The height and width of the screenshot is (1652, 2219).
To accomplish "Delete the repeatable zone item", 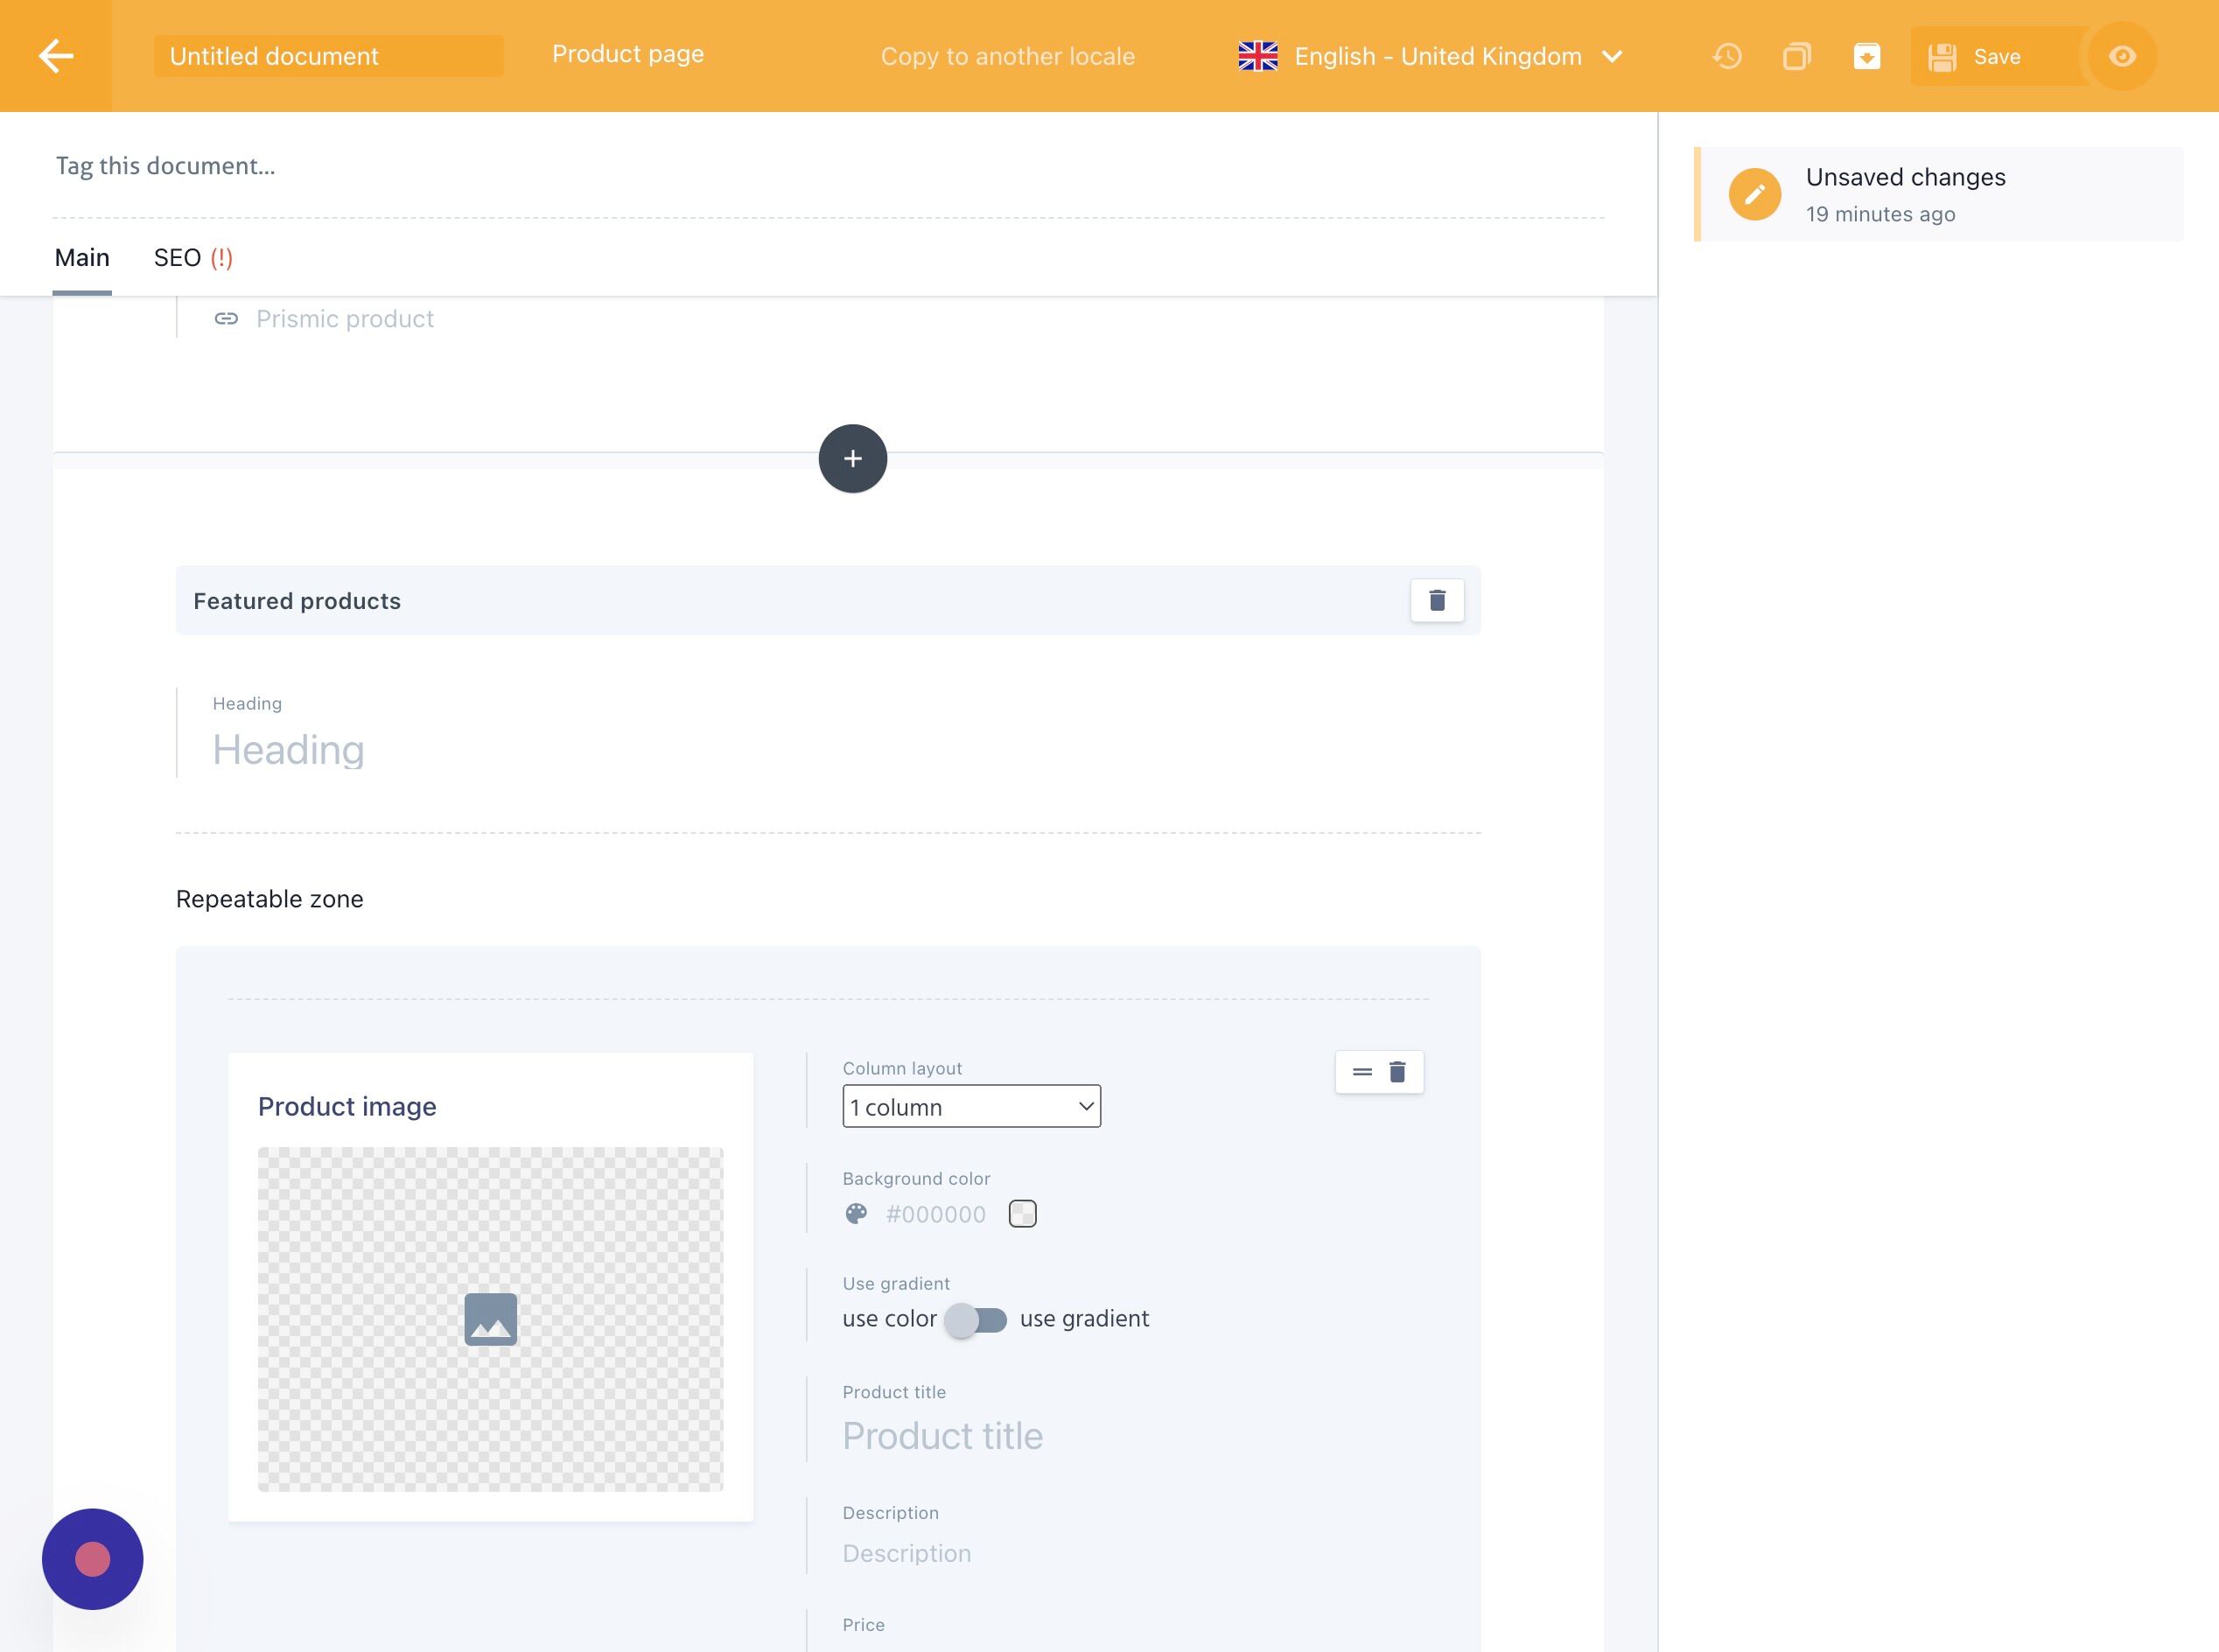I will click(x=1398, y=1072).
